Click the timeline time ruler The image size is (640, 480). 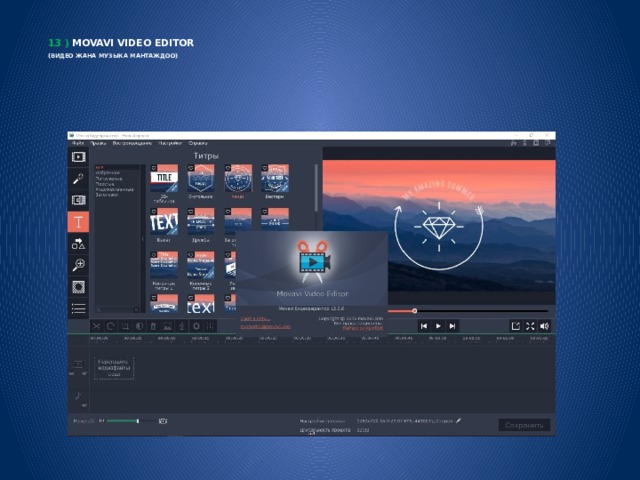pyautogui.click(x=322, y=338)
